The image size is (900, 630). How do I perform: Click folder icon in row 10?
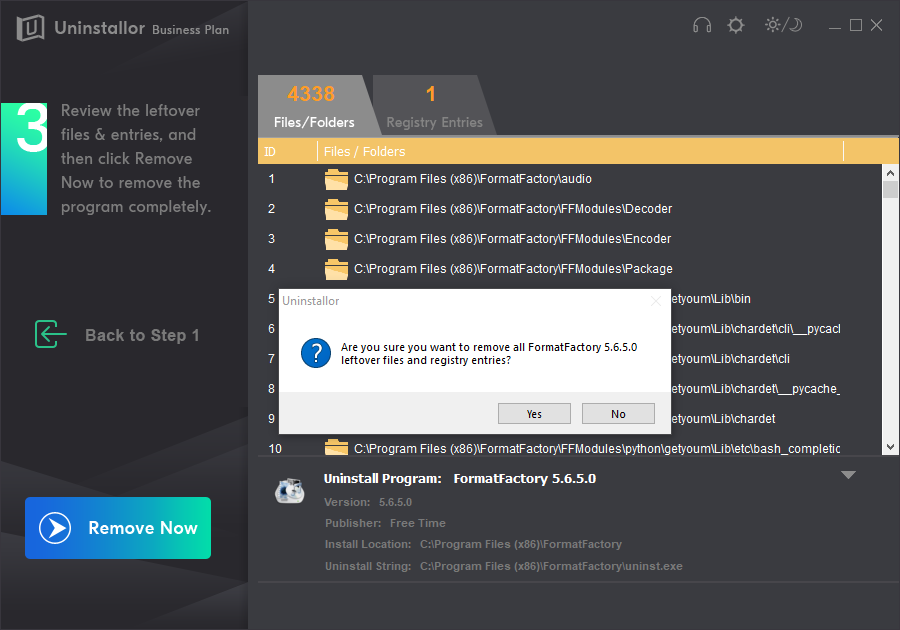coord(336,448)
